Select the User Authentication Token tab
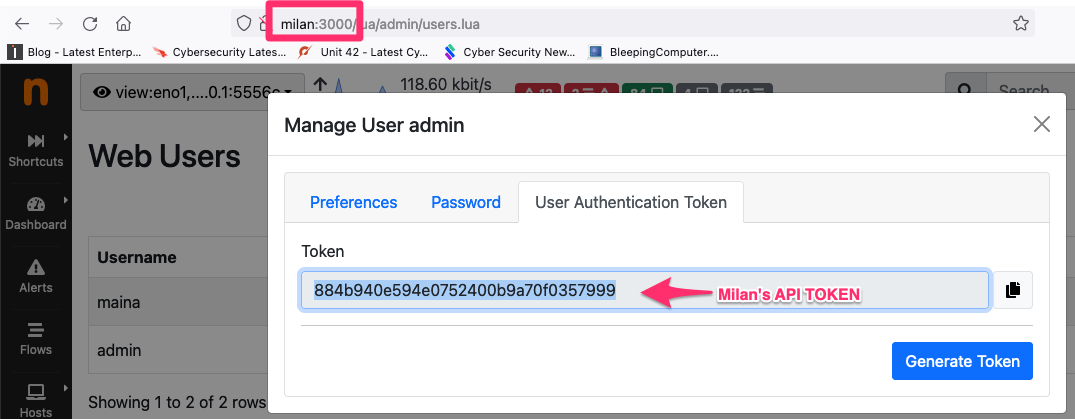The width and height of the screenshot is (1075, 419). [631, 202]
